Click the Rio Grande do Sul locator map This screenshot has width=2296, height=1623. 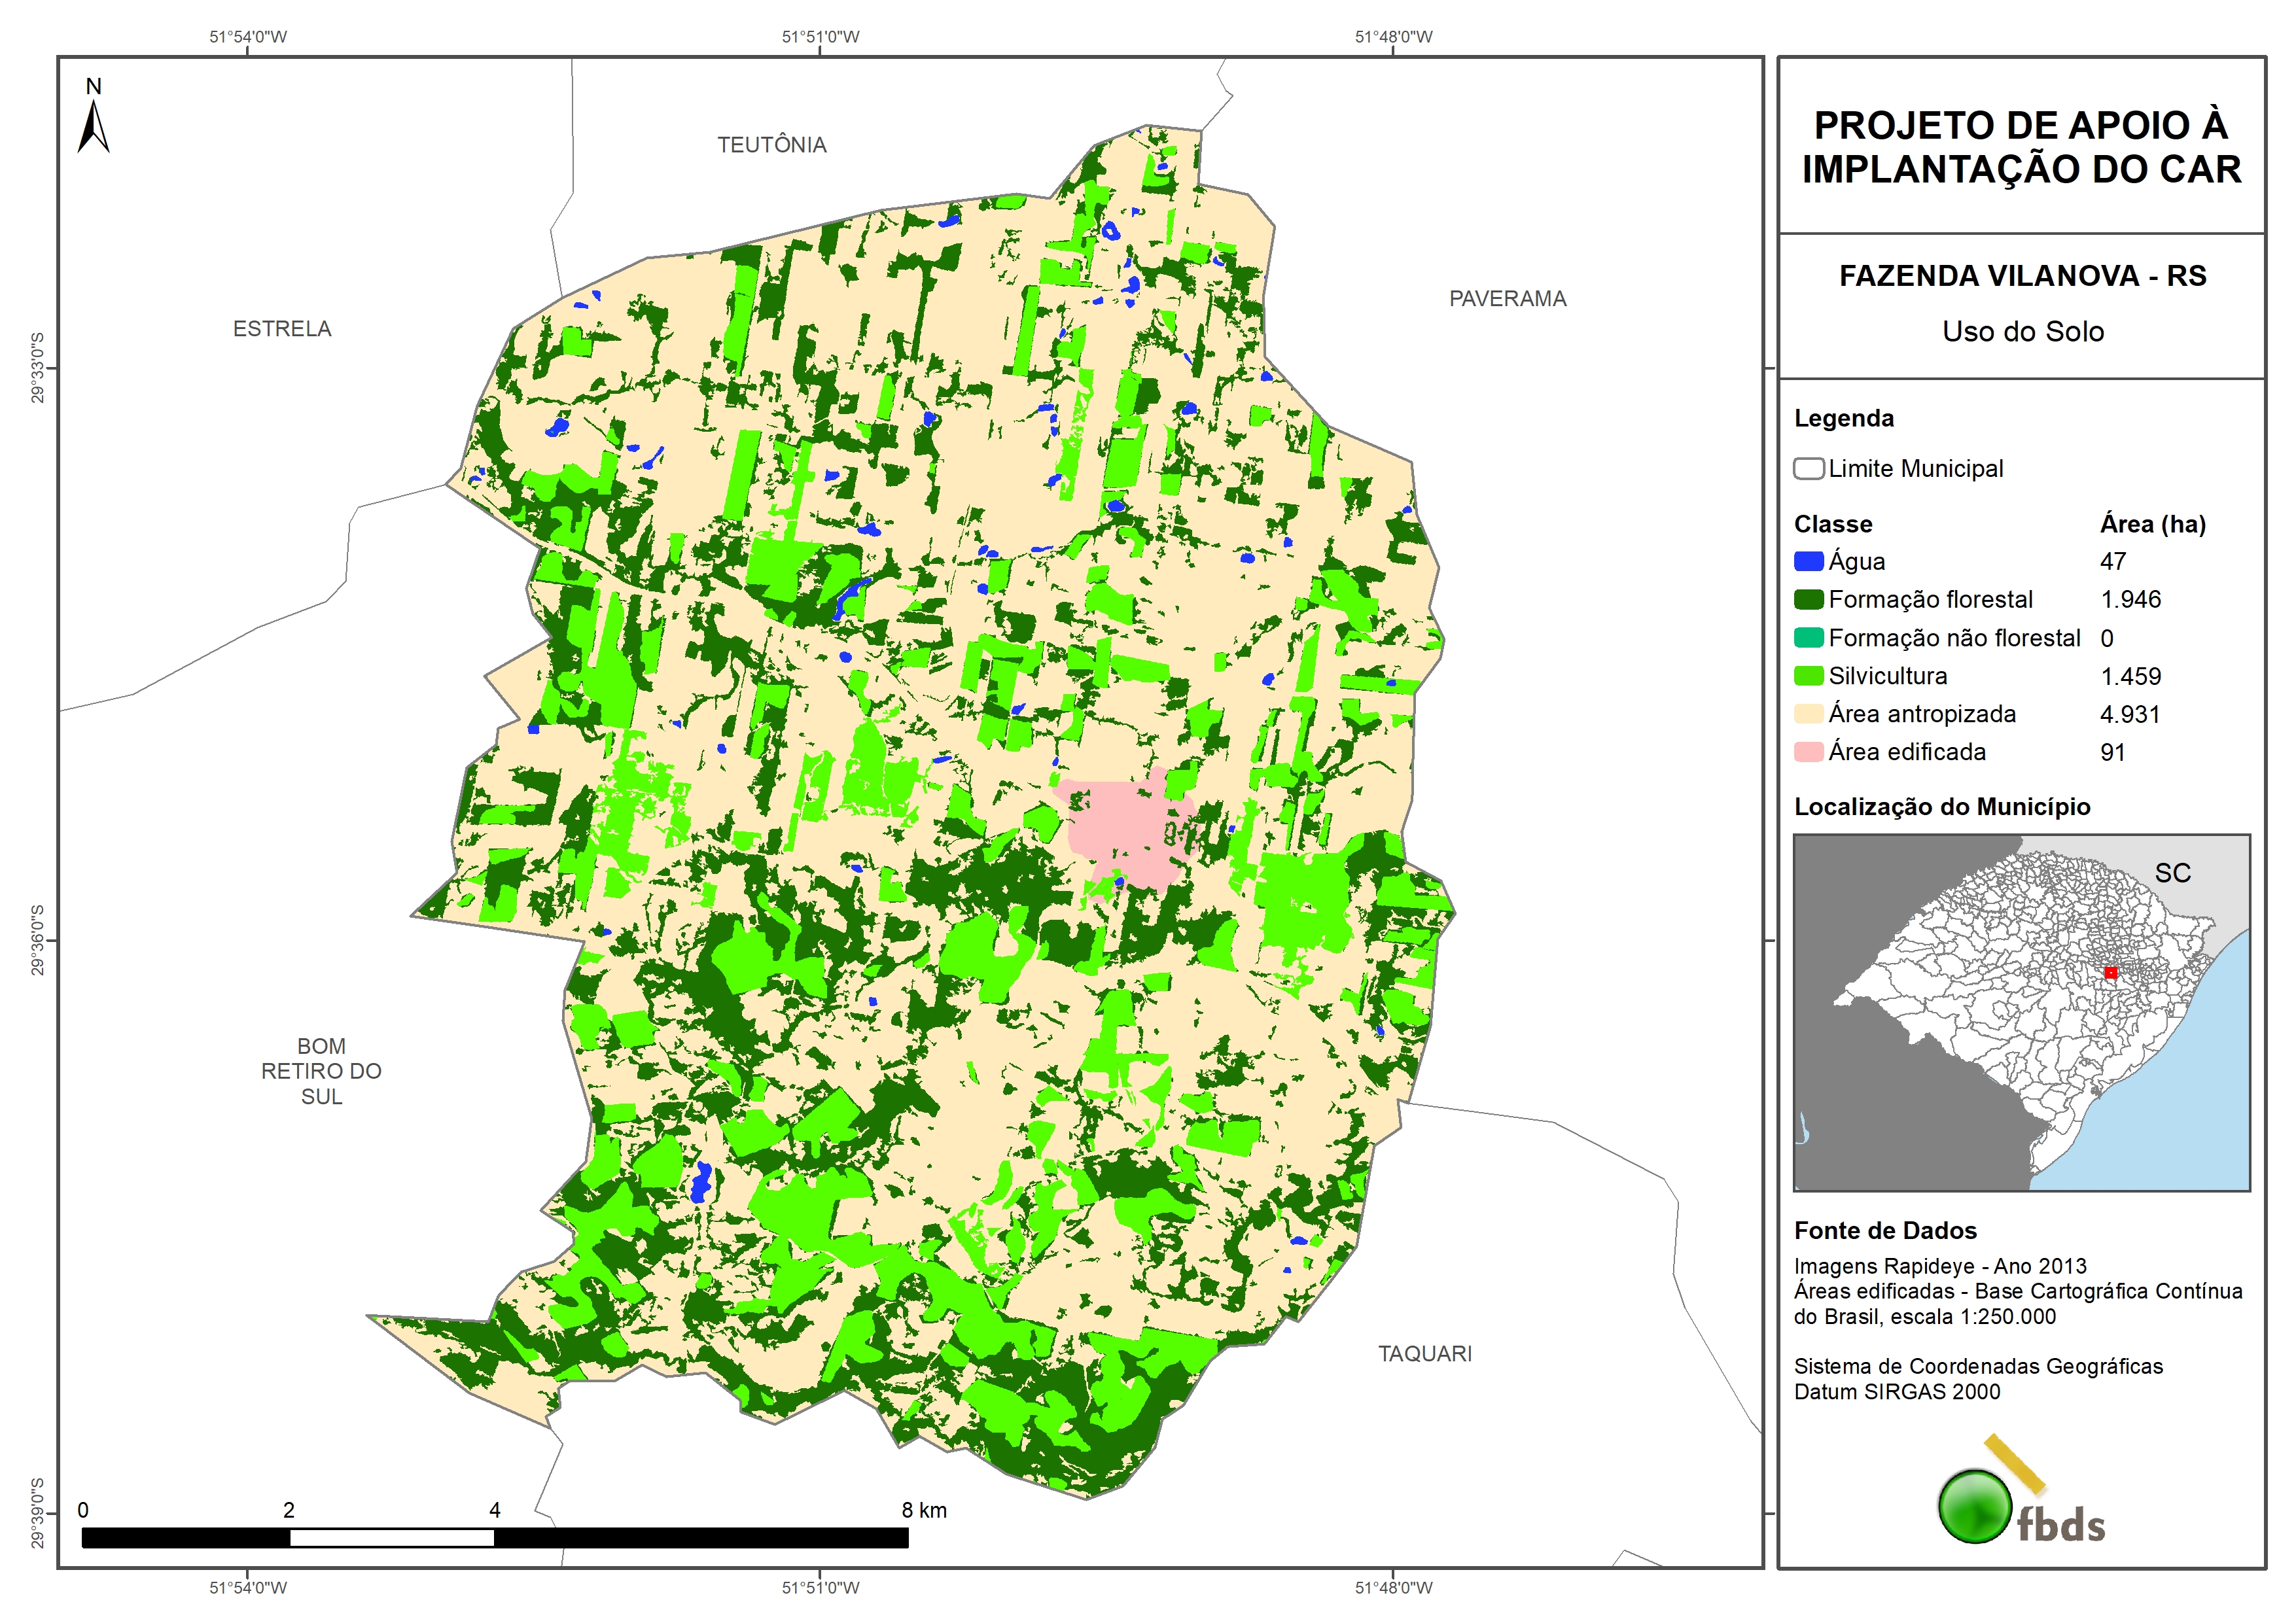tap(2021, 1012)
